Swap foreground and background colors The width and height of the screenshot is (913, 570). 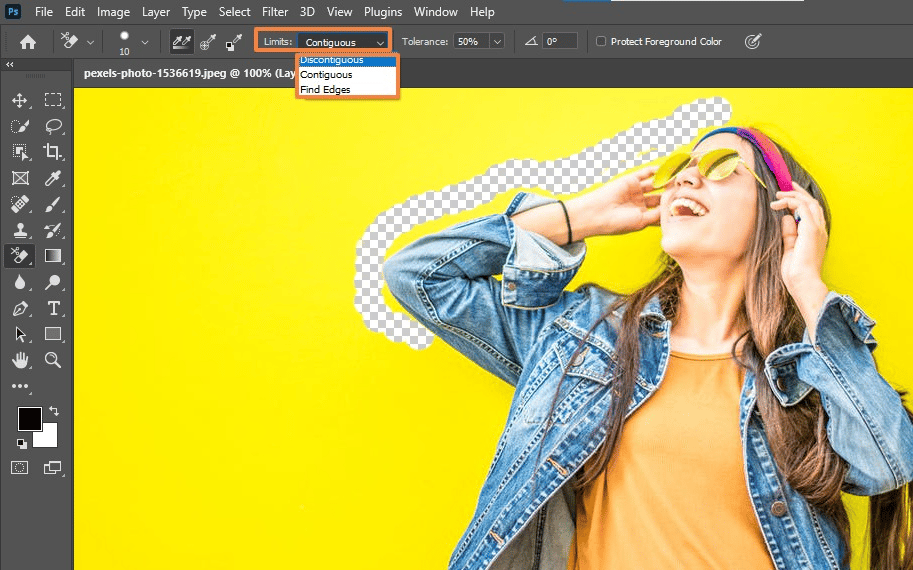53,411
